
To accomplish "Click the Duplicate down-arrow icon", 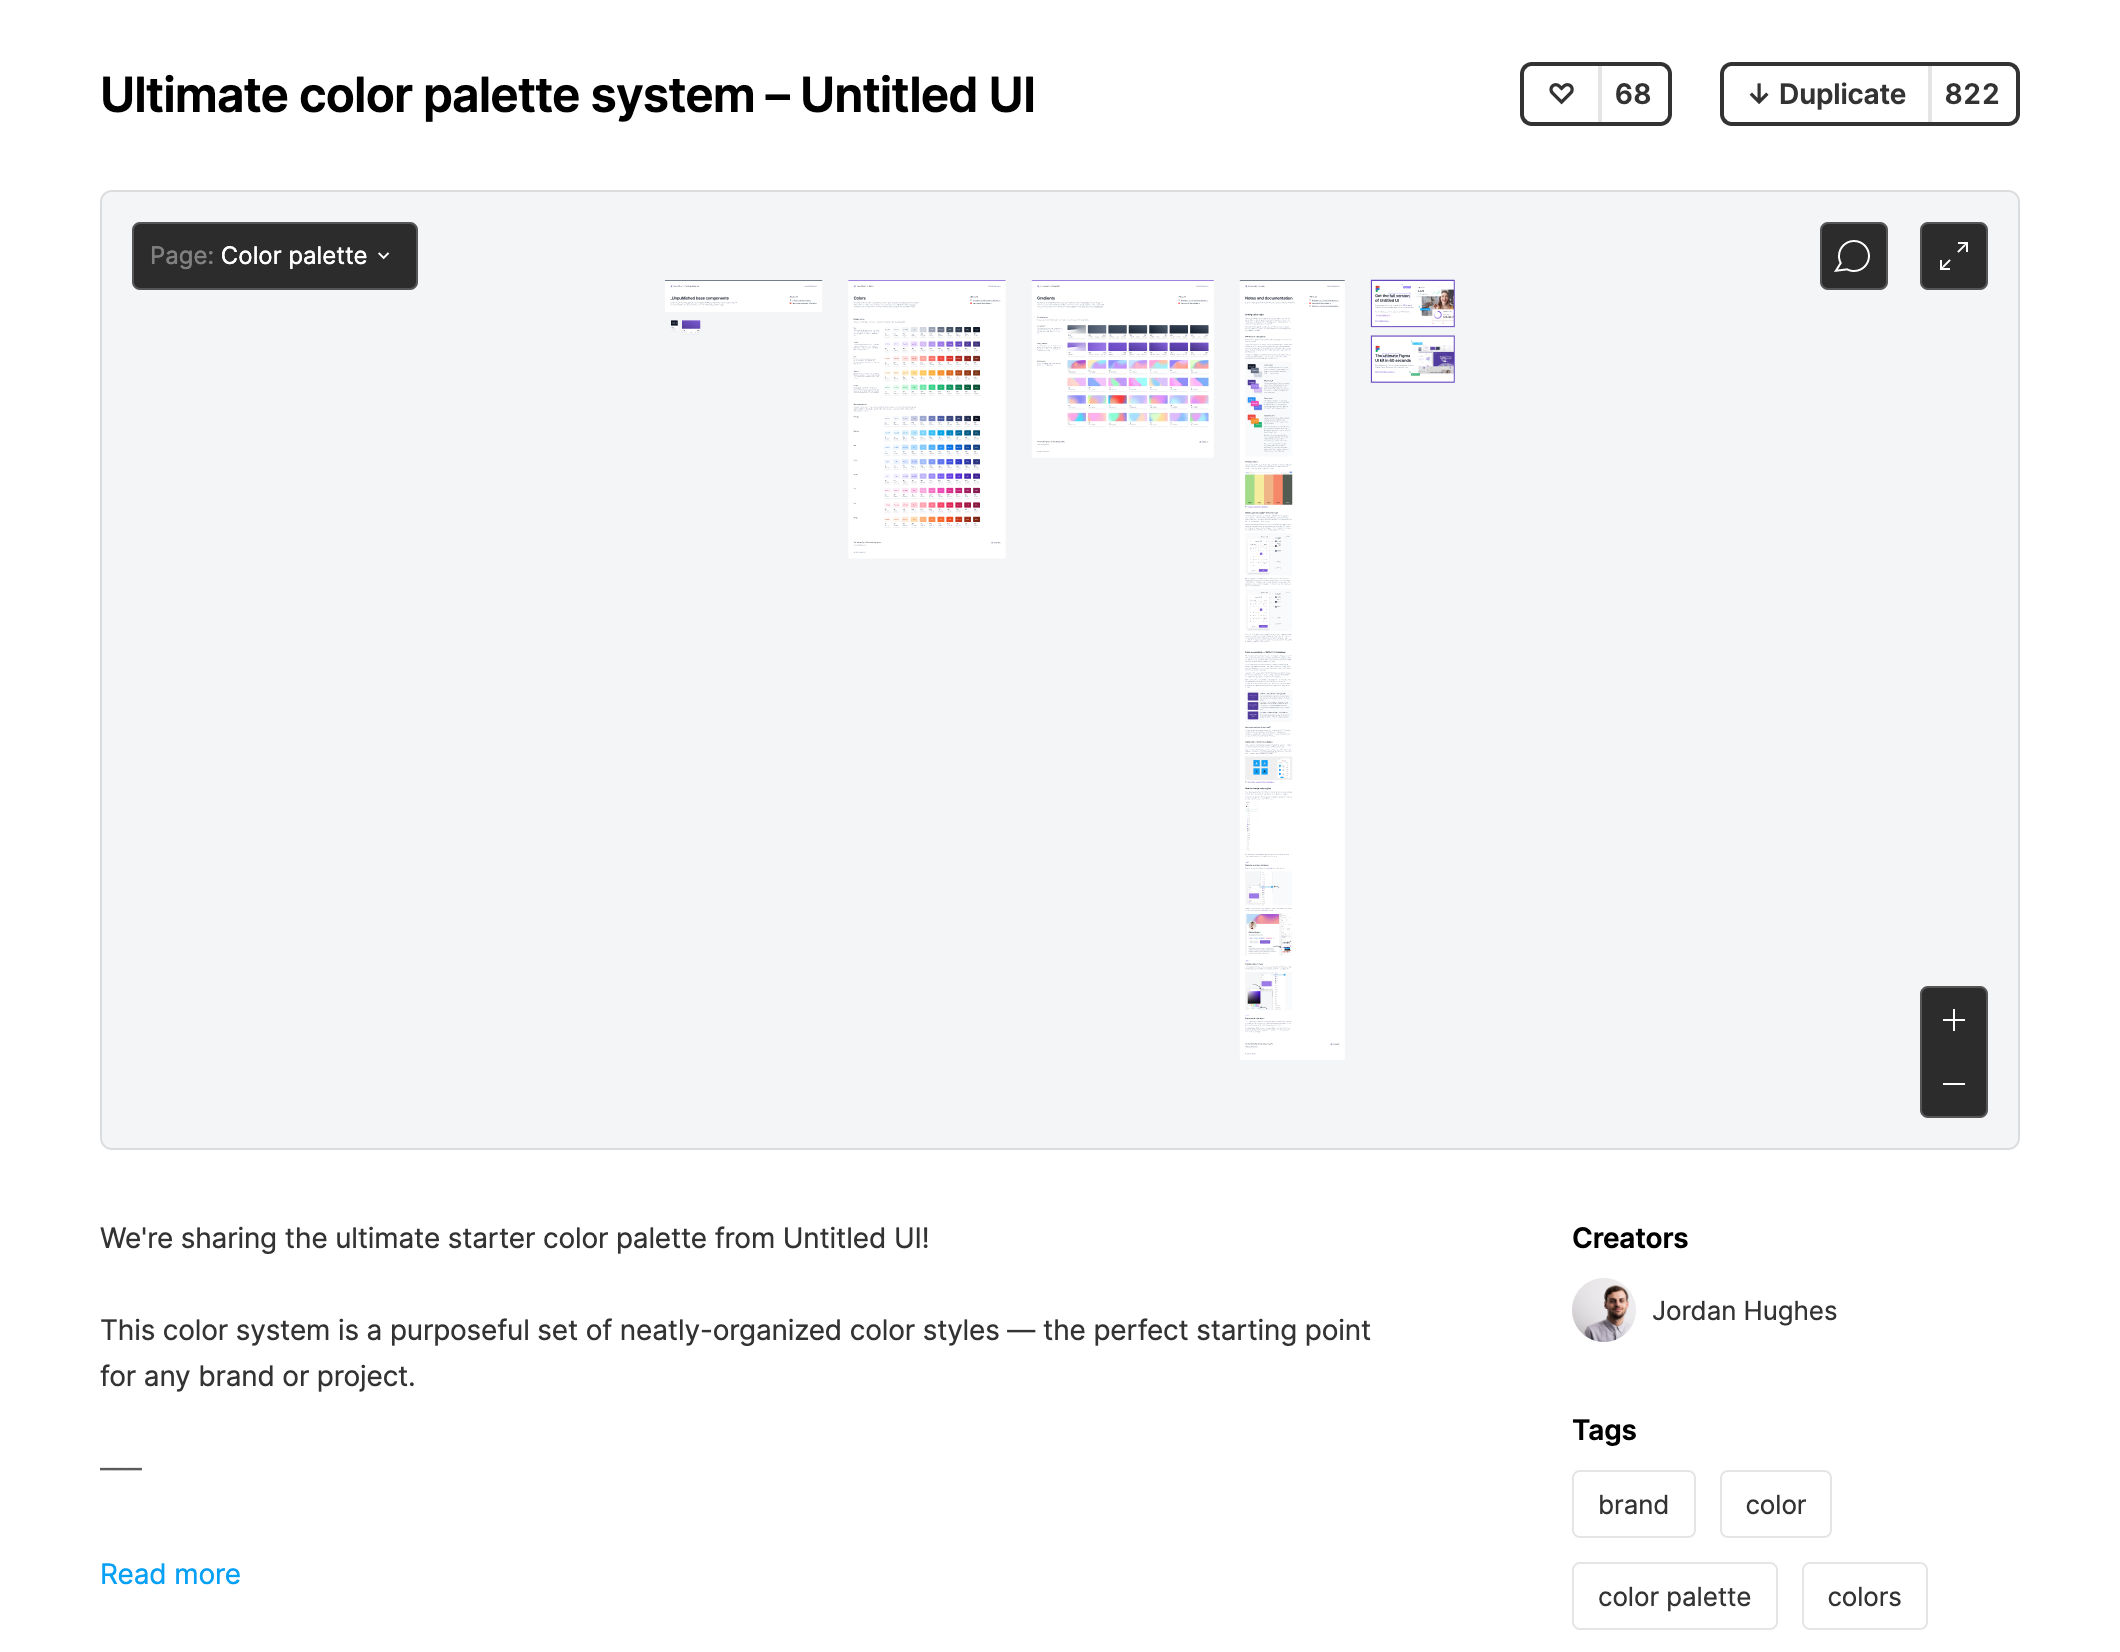I will coord(1758,94).
